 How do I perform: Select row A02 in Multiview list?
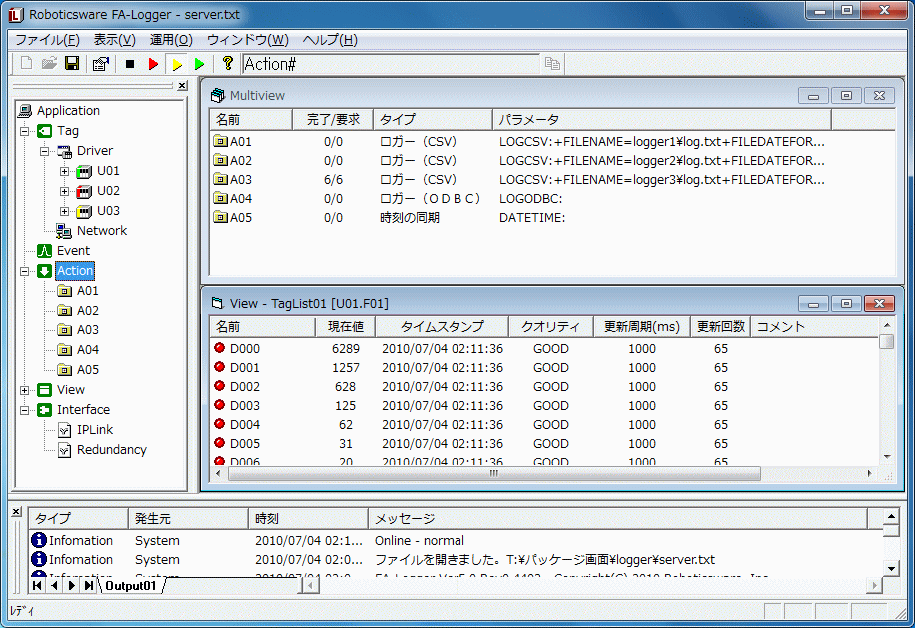click(x=520, y=161)
